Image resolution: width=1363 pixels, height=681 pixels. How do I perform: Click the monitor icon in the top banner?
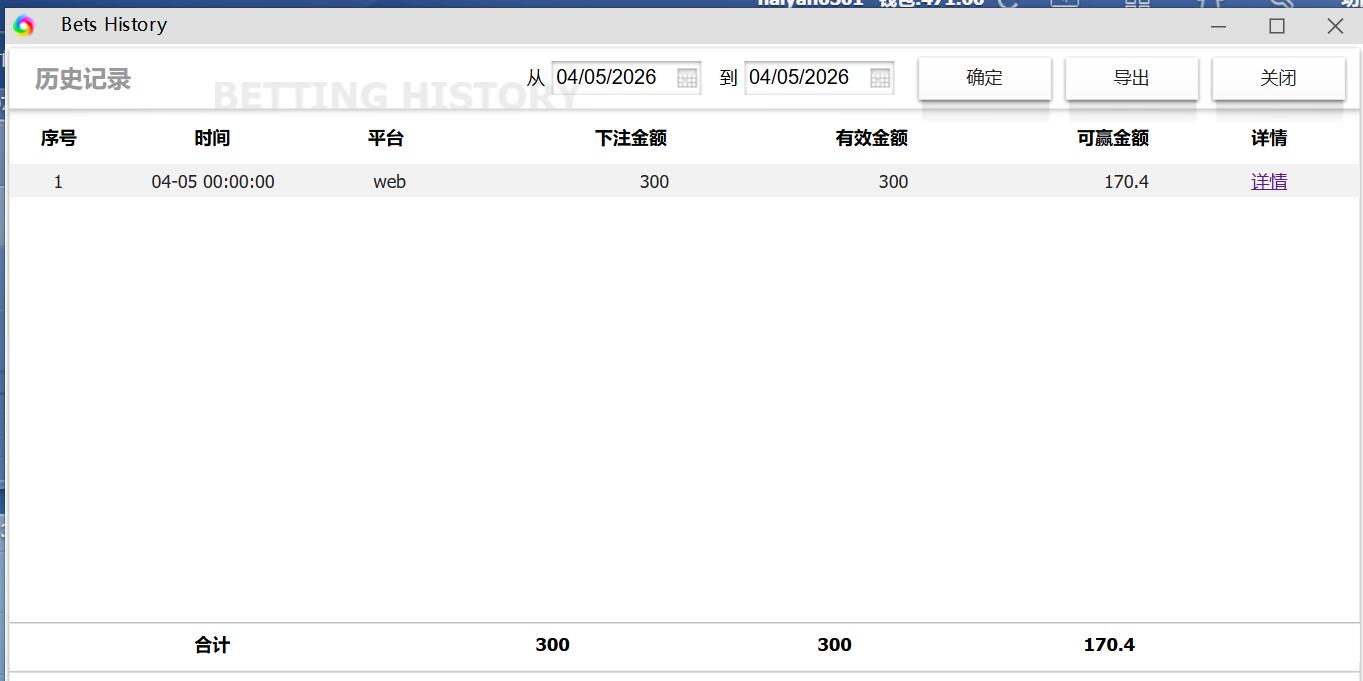pos(1065,3)
